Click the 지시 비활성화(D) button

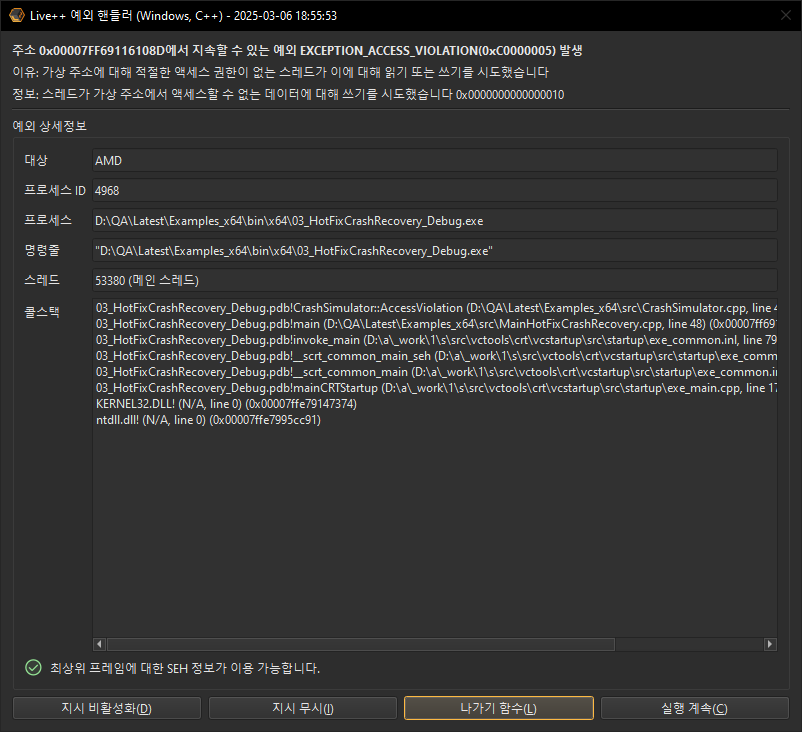click(107, 708)
